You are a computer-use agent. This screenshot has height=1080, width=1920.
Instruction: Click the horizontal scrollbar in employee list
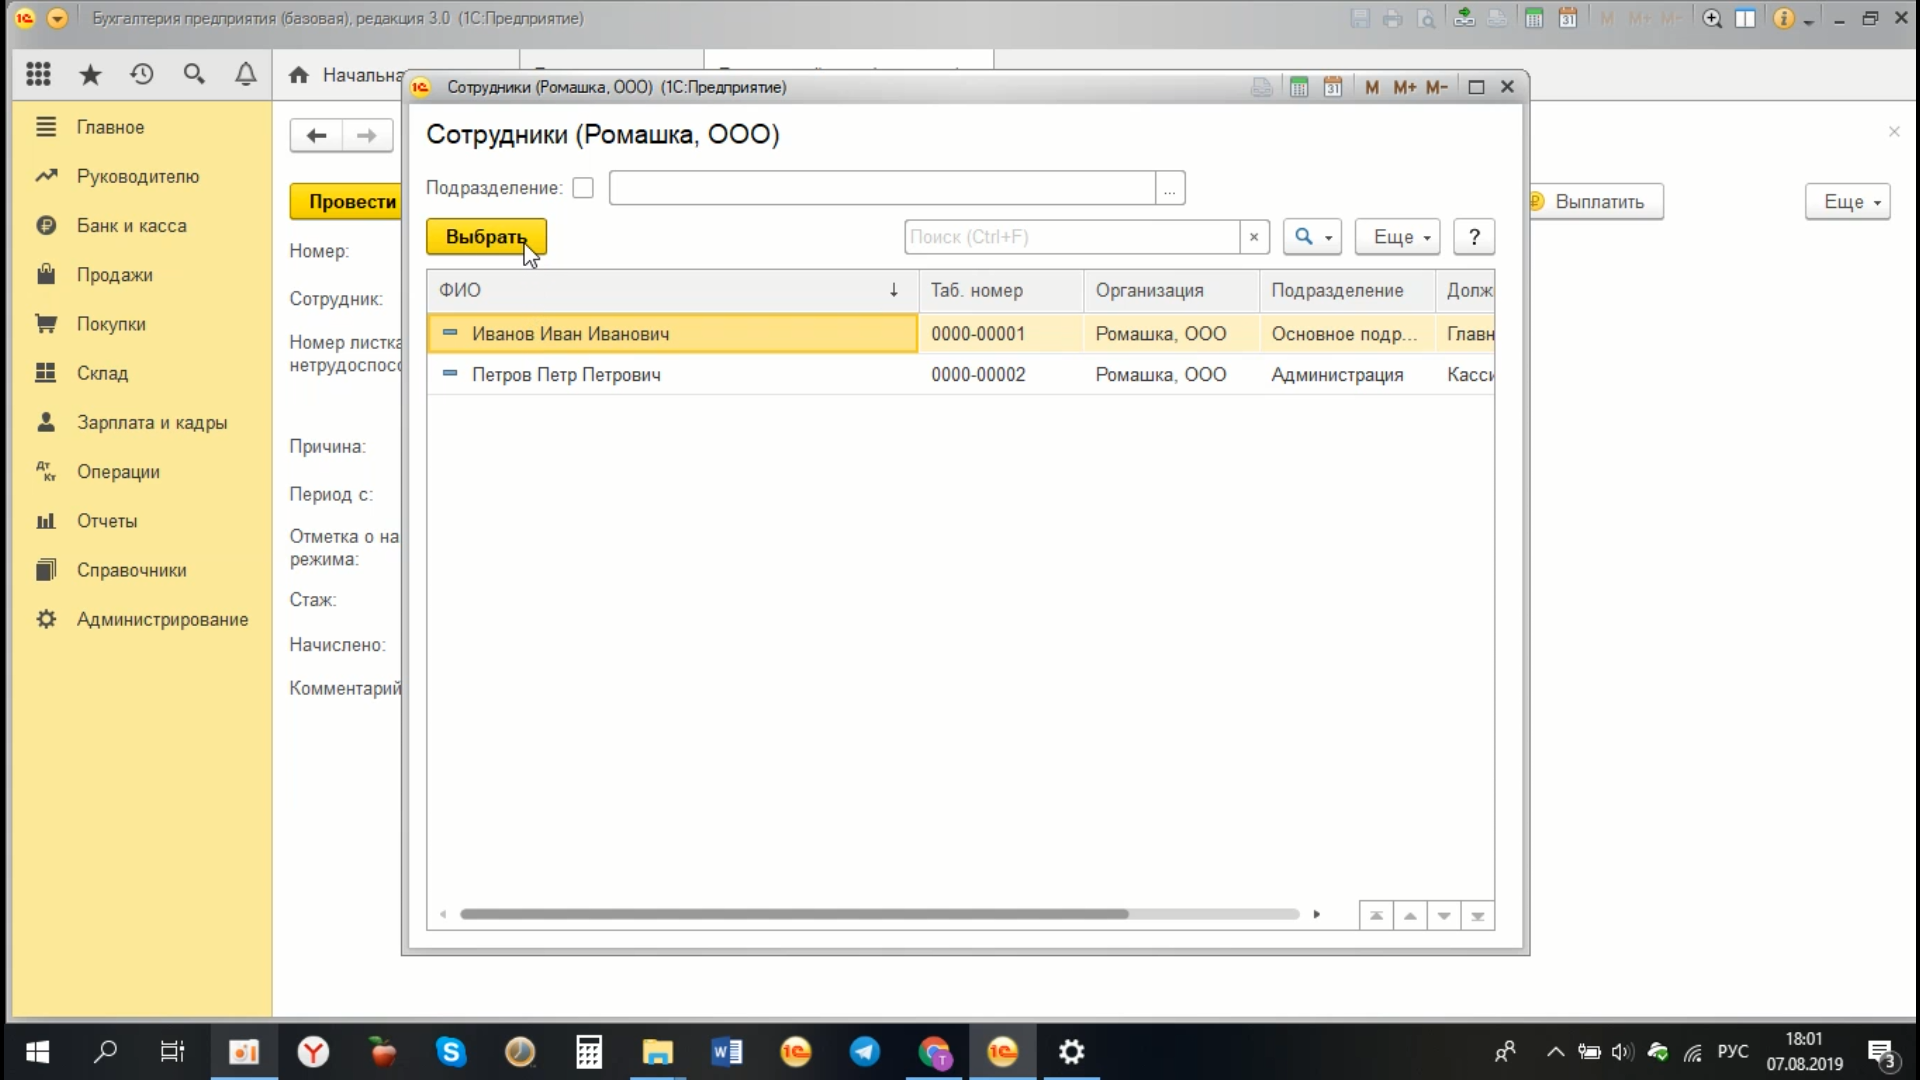pyautogui.click(x=793, y=914)
